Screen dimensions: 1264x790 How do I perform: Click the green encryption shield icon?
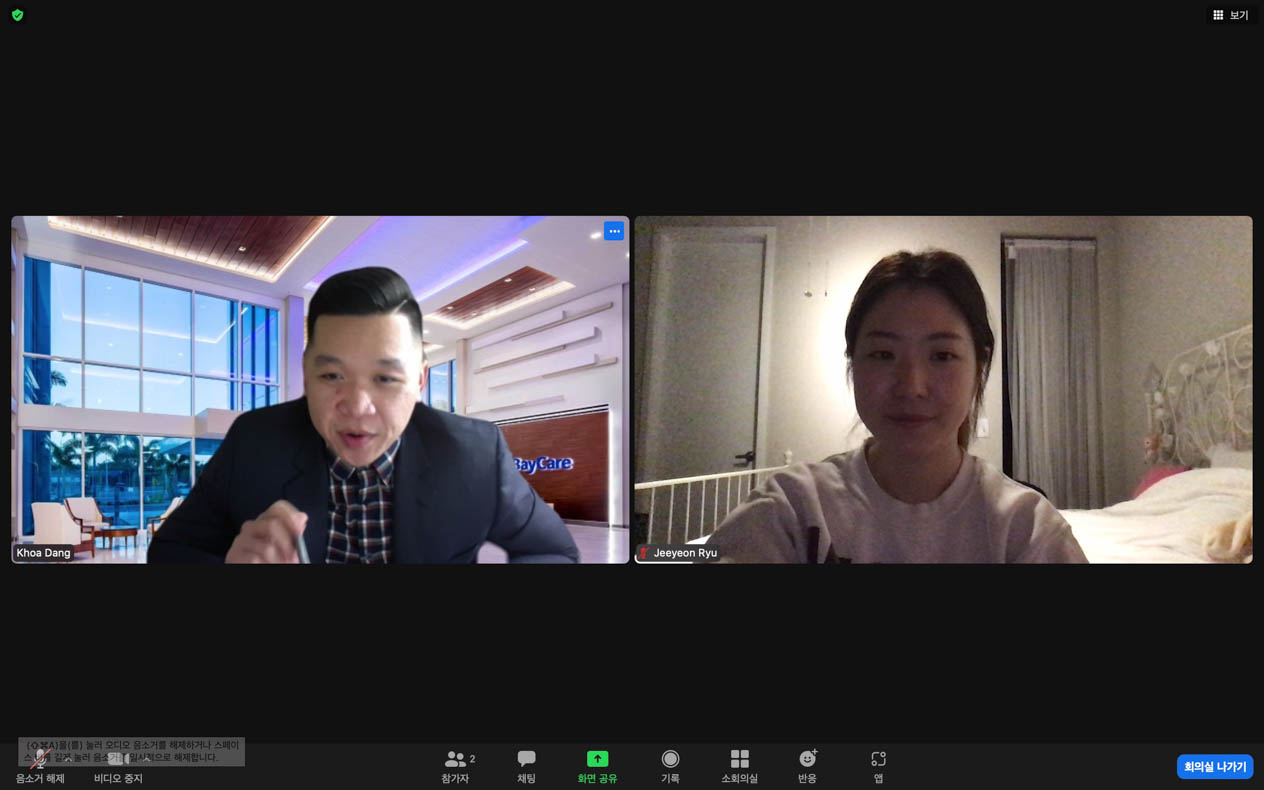point(17,15)
